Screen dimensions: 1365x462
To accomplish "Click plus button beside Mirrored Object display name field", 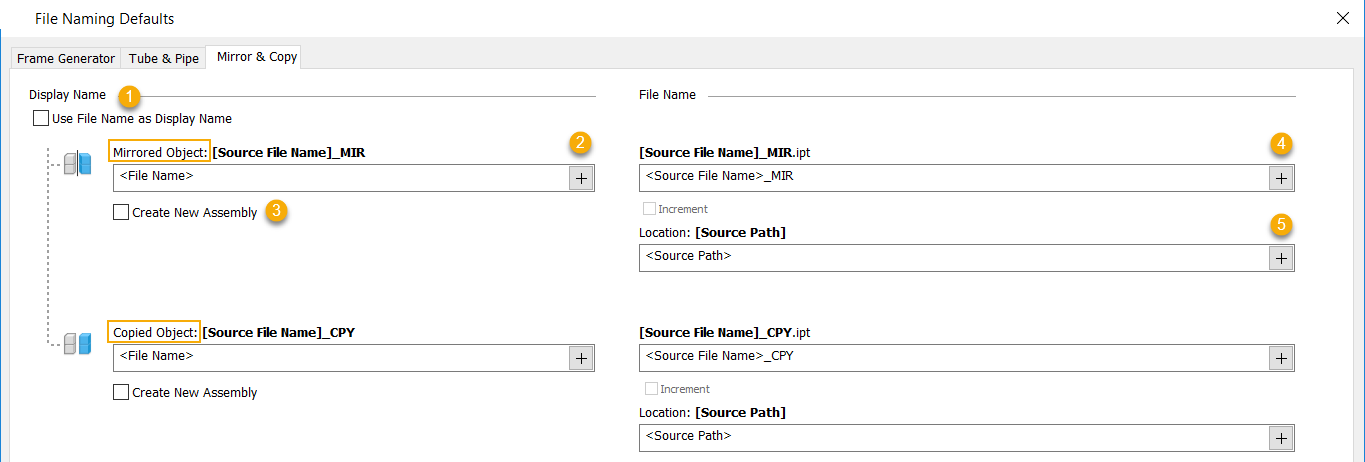I will [x=581, y=178].
